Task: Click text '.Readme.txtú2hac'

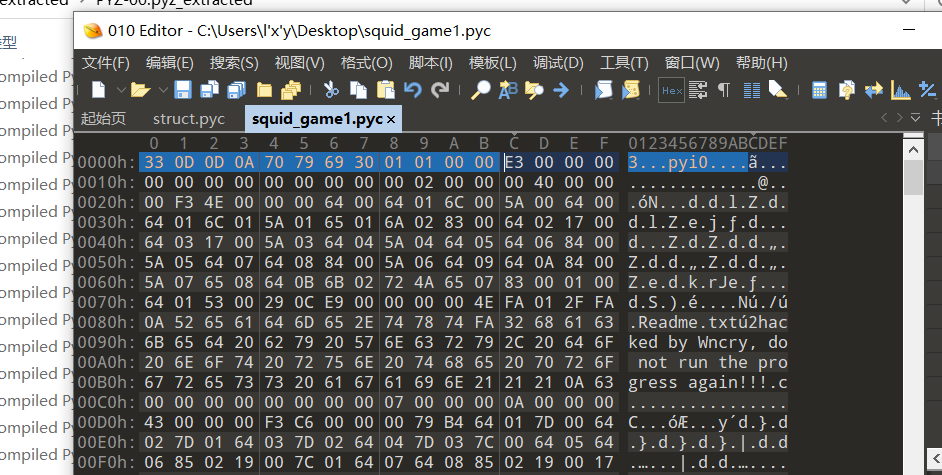Action: click(708, 322)
